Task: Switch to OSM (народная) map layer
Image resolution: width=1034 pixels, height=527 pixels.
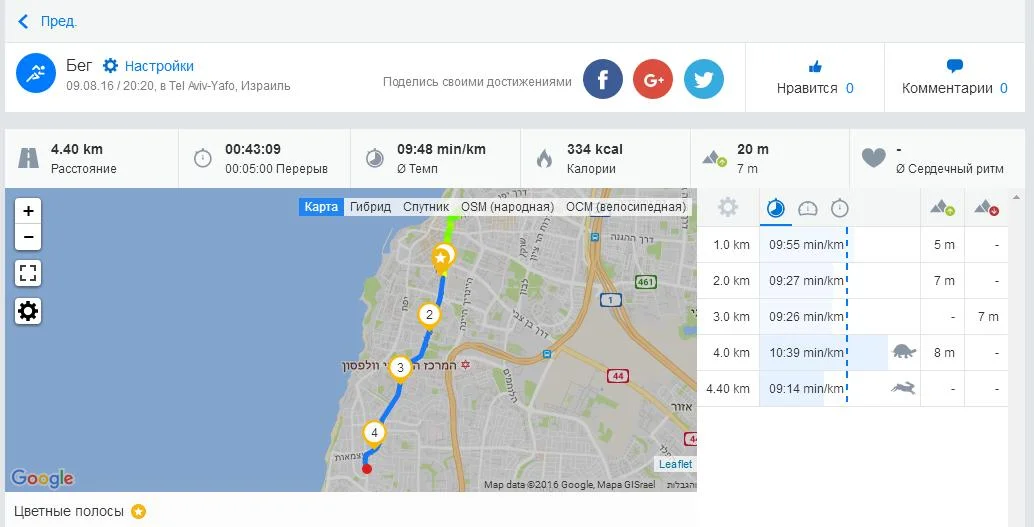Action: pos(507,207)
